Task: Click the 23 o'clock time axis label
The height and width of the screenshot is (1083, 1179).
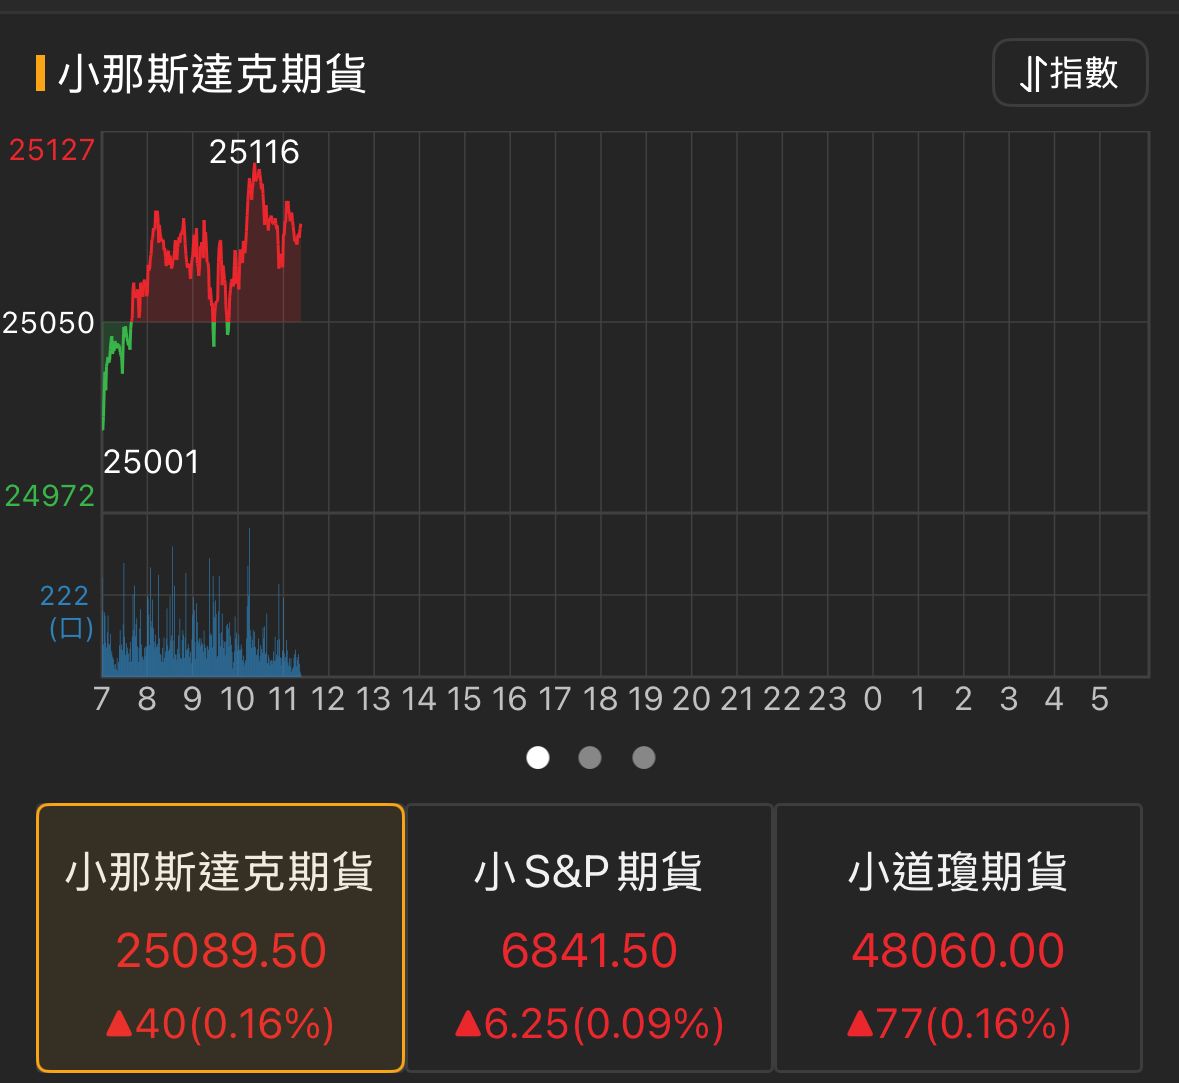Action: pyautogui.click(x=827, y=699)
